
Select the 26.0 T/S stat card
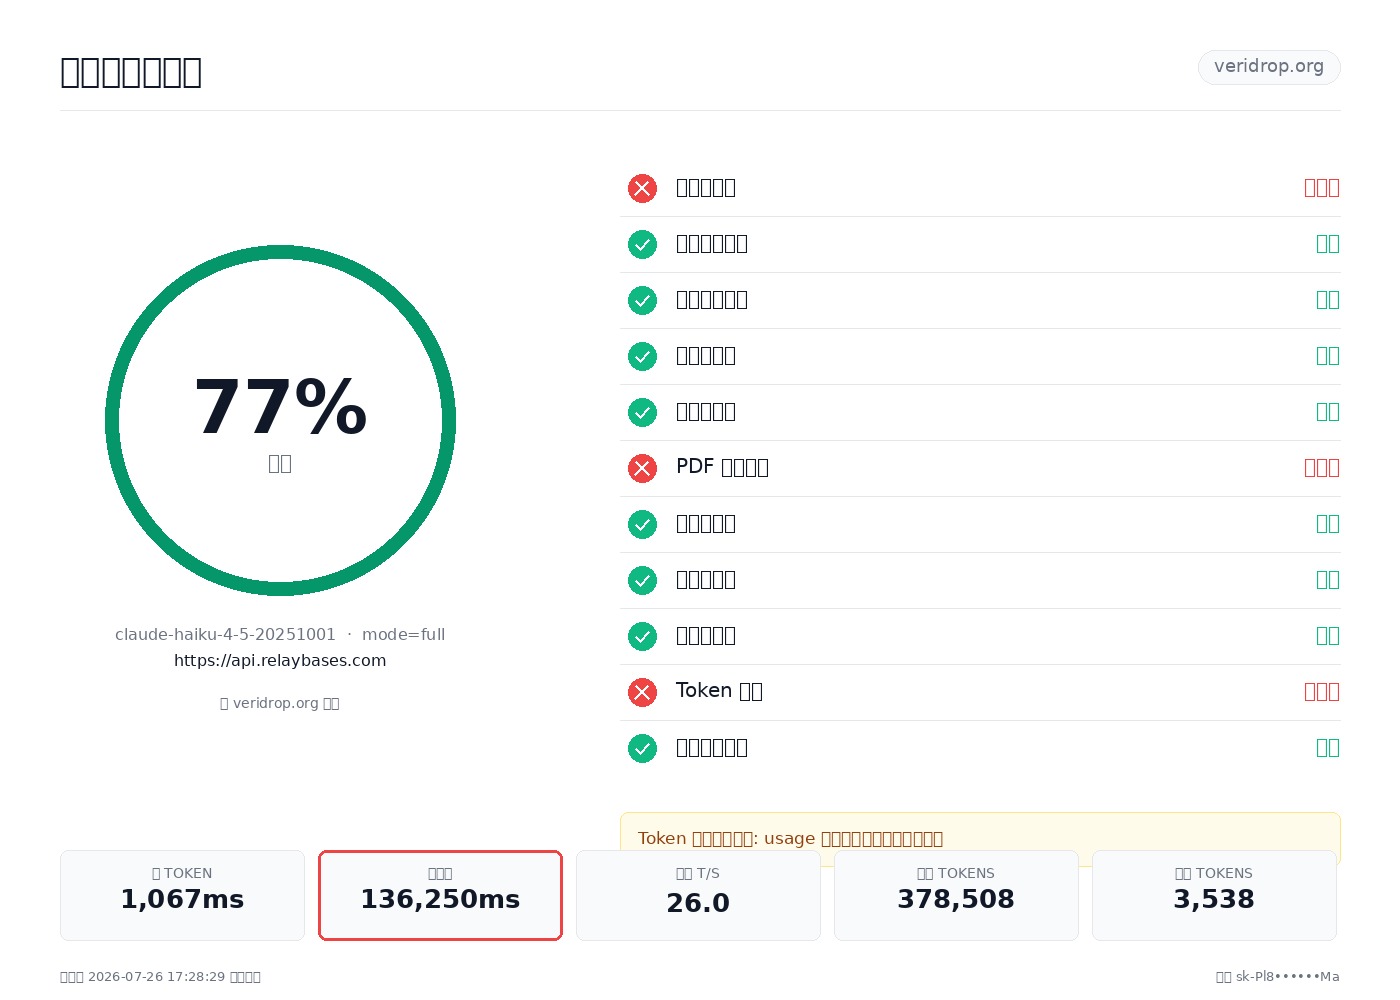tap(698, 896)
